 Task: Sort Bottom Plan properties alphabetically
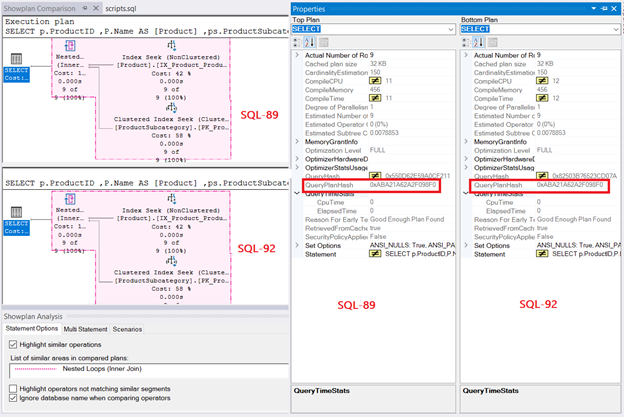[478, 42]
